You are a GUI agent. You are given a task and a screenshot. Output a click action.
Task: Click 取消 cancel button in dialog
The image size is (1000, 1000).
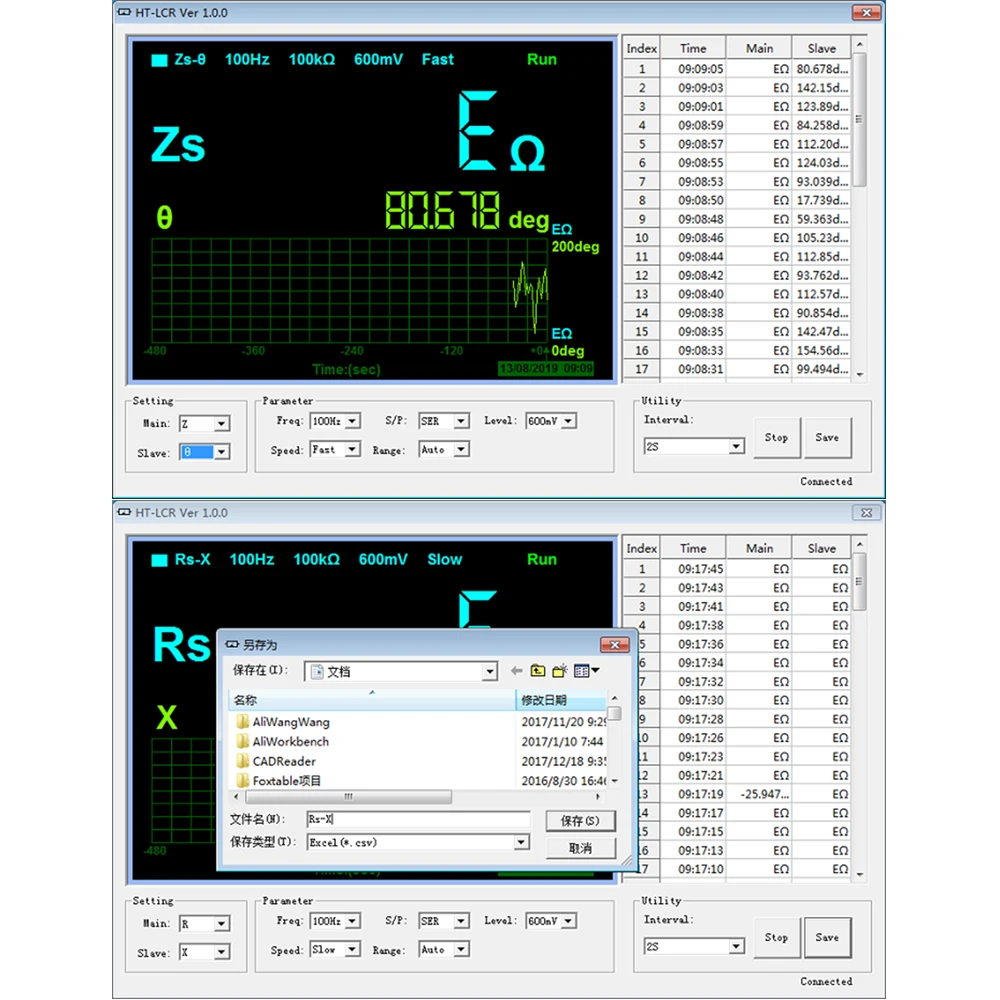point(580,848)
